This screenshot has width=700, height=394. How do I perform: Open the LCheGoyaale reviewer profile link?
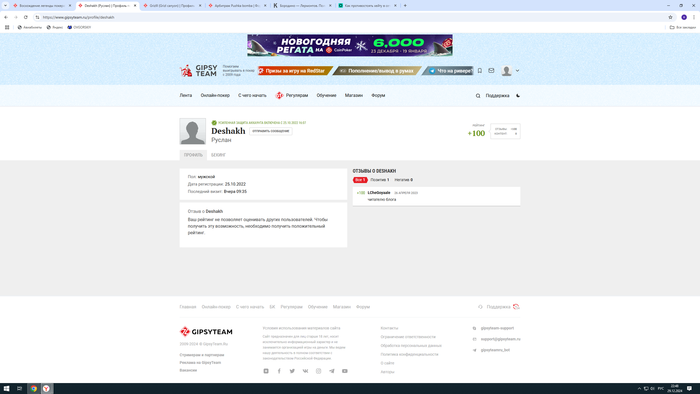(379, 193)
